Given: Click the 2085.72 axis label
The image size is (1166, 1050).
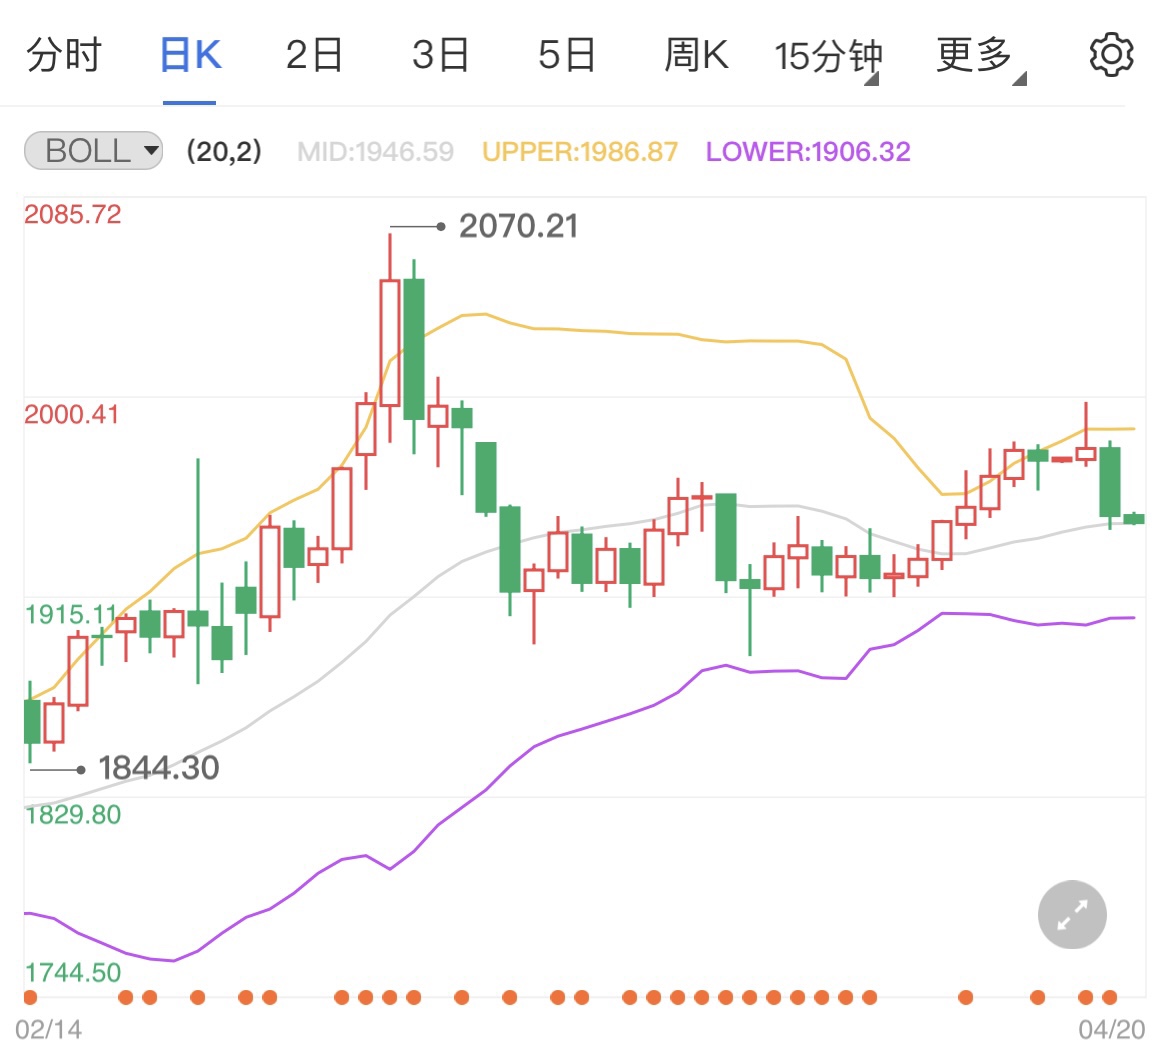Looking at the screenshot, I should pyautogui.click(x=72, y=215).
